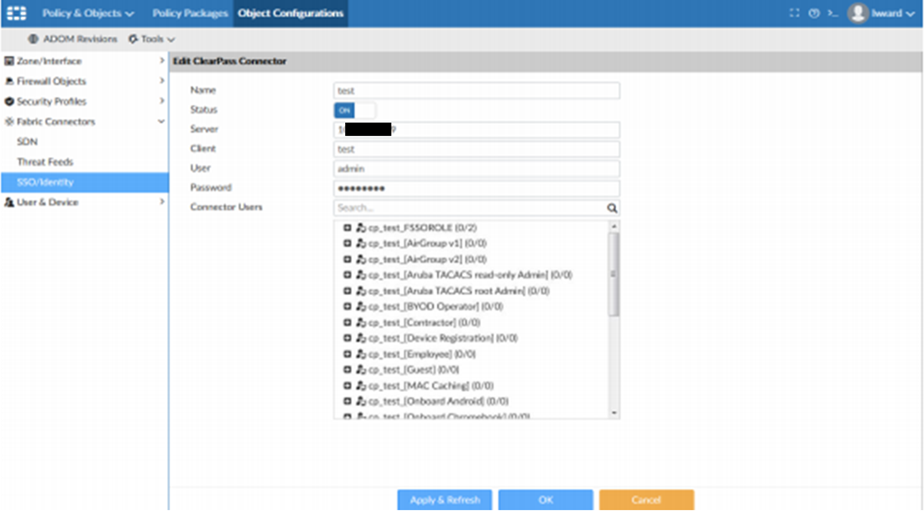This screenshot has height=514, width=924.
Task: Switch to Object Configurations tab
Action: [291, 13]
